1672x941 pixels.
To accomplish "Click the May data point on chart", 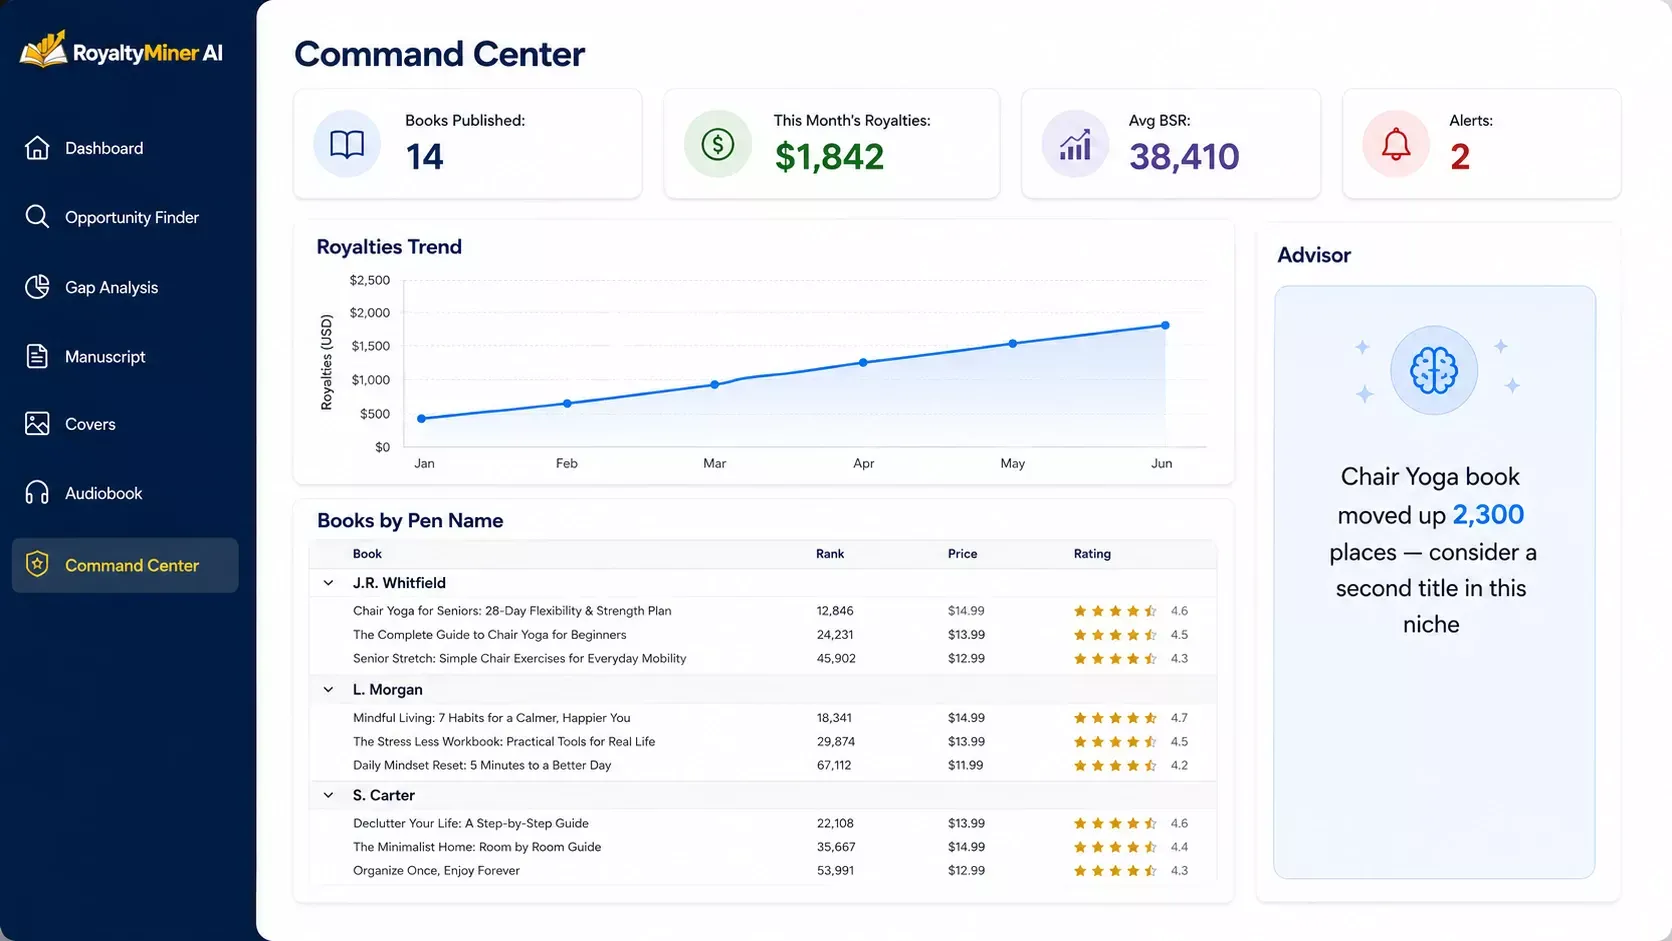I will 1013,344.
